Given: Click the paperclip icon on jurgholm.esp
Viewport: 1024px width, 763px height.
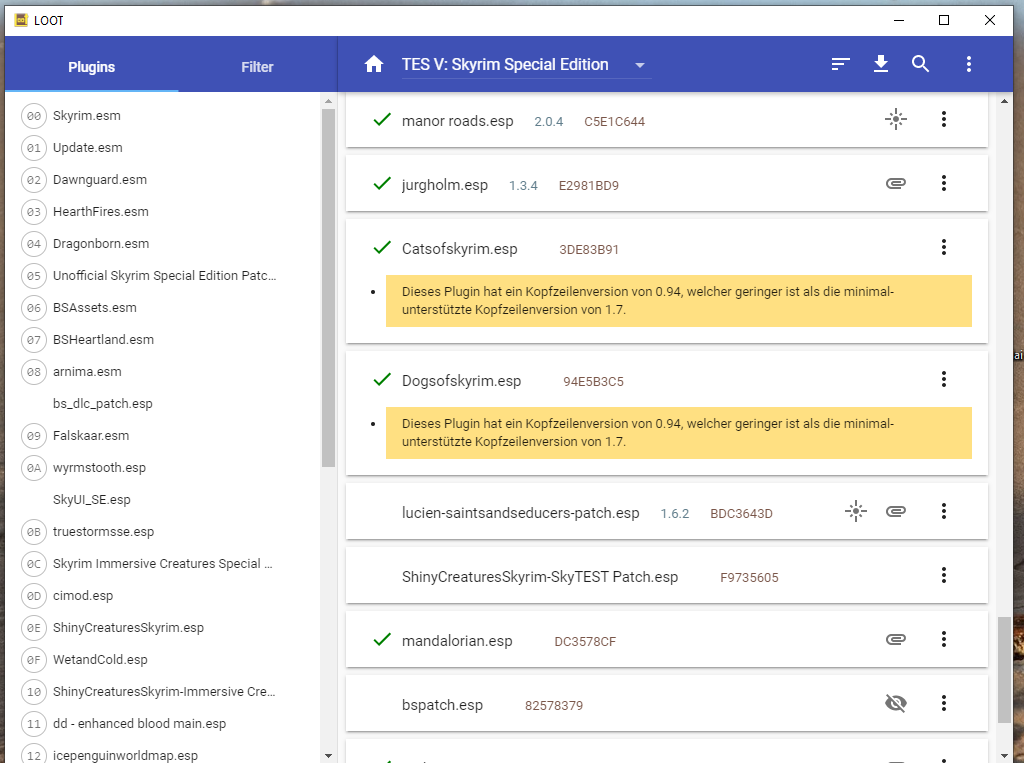Looking at the screenshot, I should 896,184.
